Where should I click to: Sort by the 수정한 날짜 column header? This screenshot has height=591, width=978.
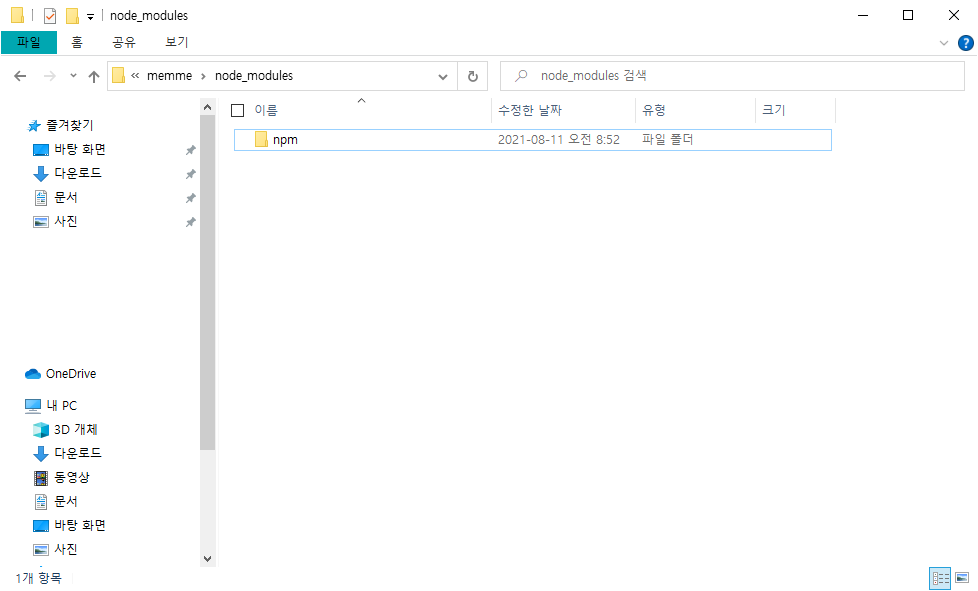tap(564, 110)
